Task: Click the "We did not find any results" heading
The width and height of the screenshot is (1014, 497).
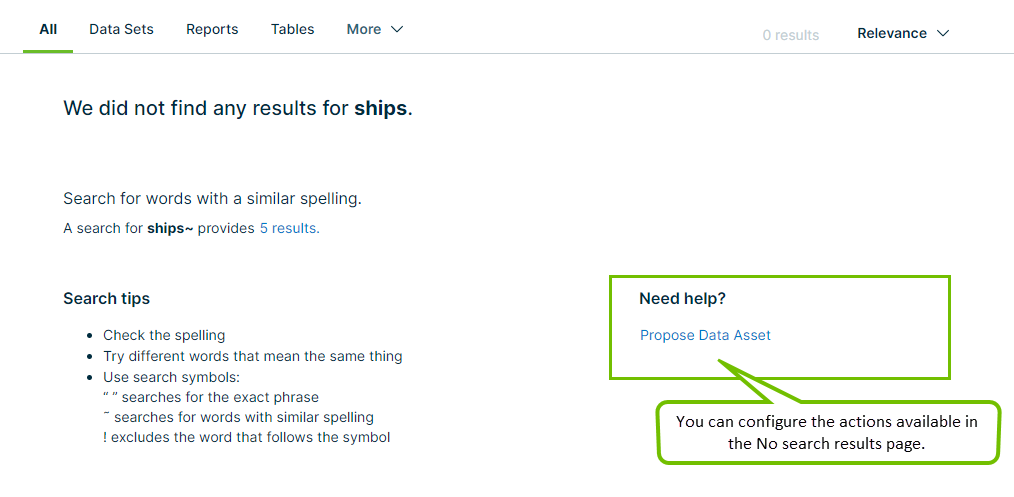Action: click(237, 108)
